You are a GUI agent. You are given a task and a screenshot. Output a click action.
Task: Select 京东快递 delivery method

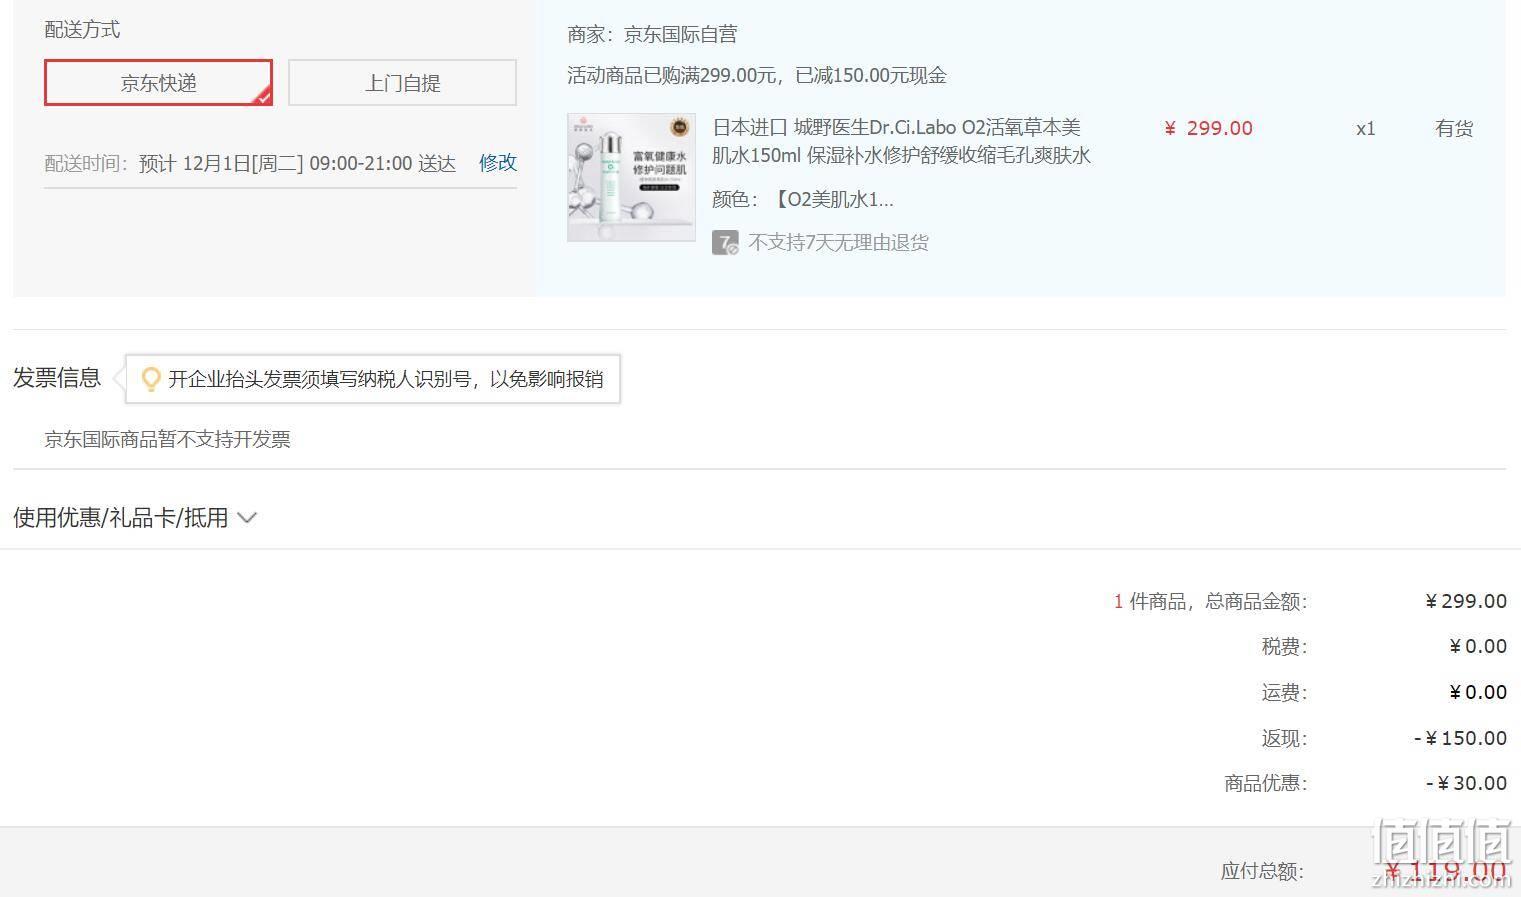pos(158,82)
